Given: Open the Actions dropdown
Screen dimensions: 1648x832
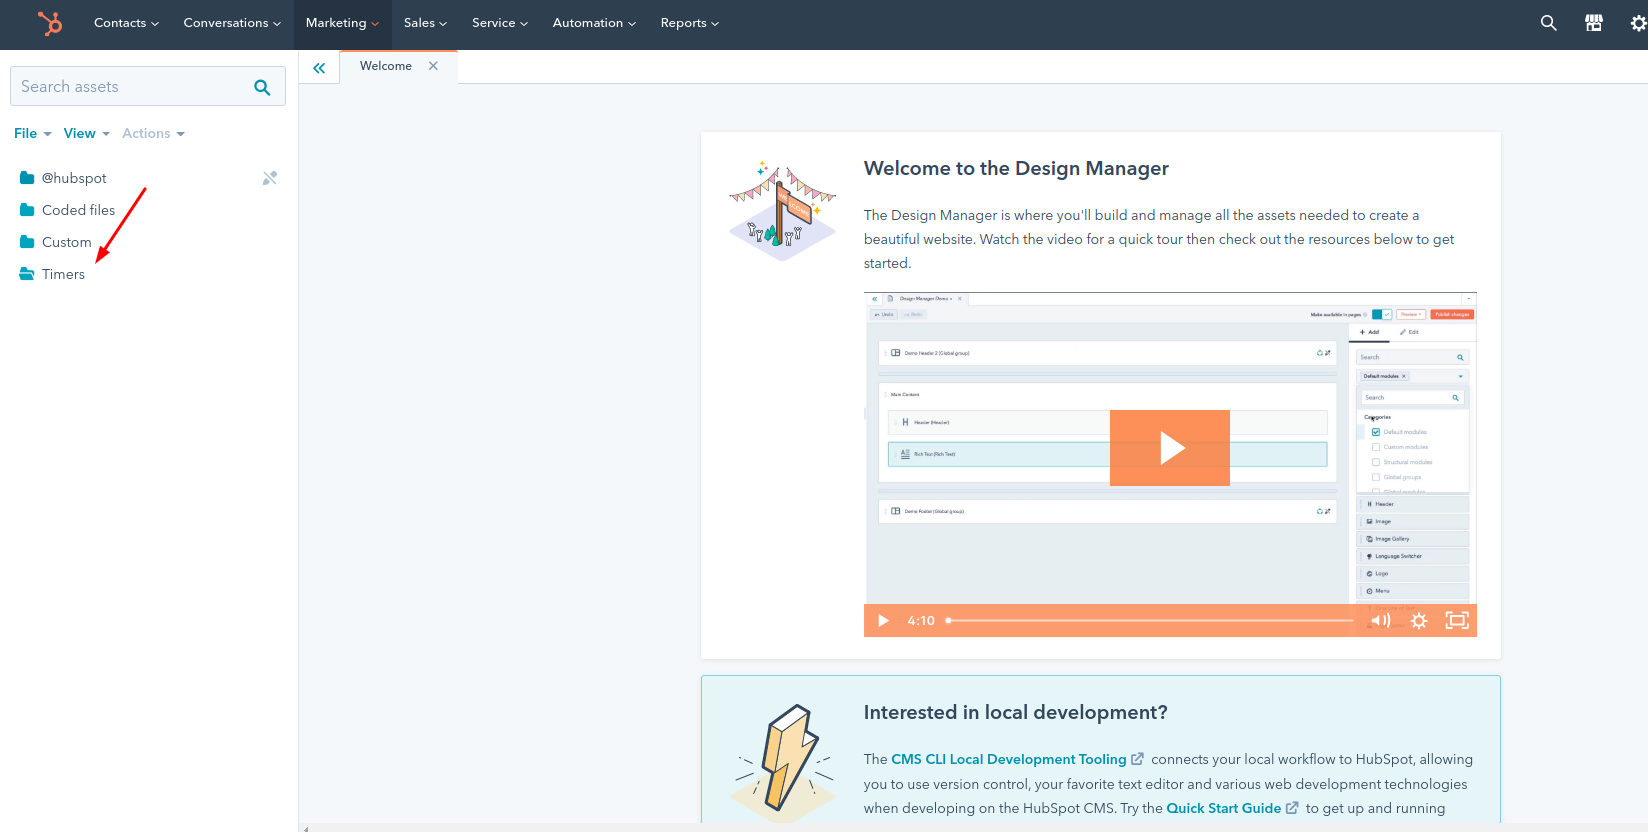Looking at the screenshot, I should pos(154,133).
